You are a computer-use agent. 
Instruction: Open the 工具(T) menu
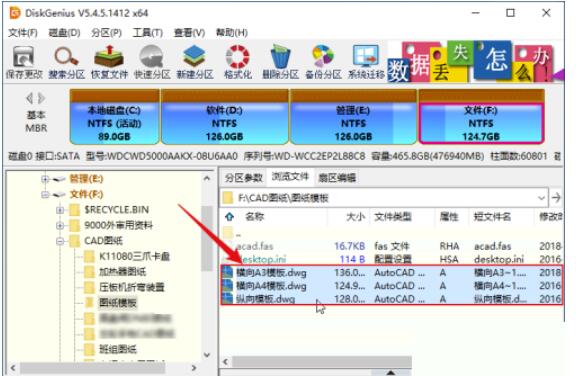[x=148, y=33]
